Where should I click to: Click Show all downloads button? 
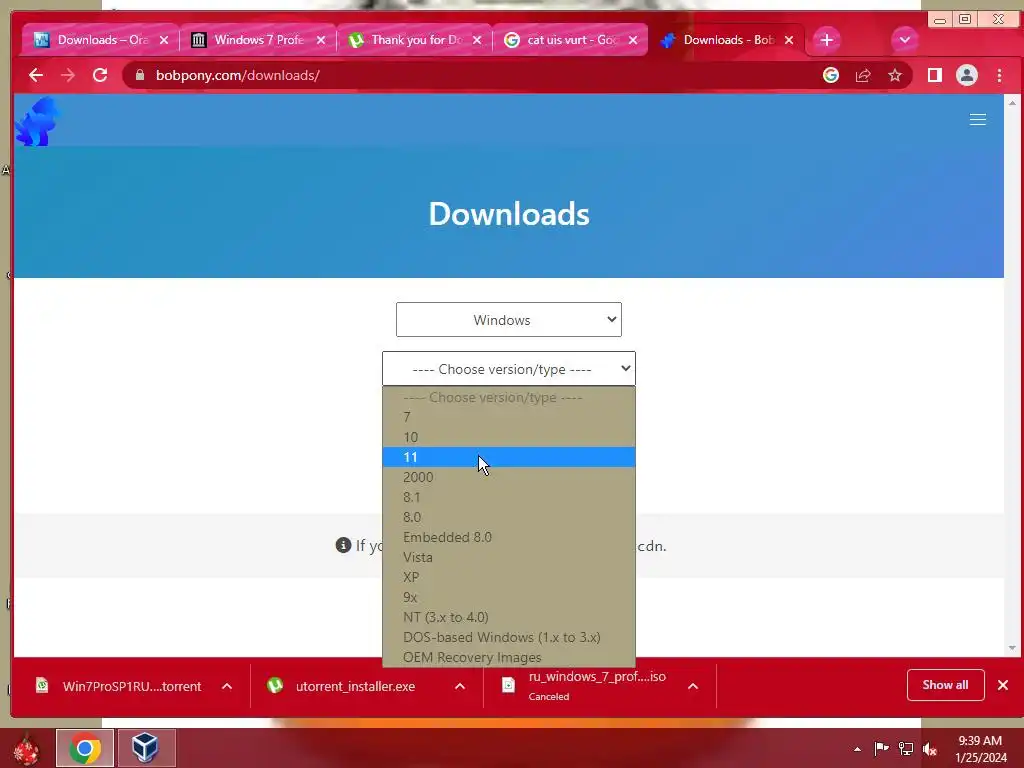pos(945,684)
